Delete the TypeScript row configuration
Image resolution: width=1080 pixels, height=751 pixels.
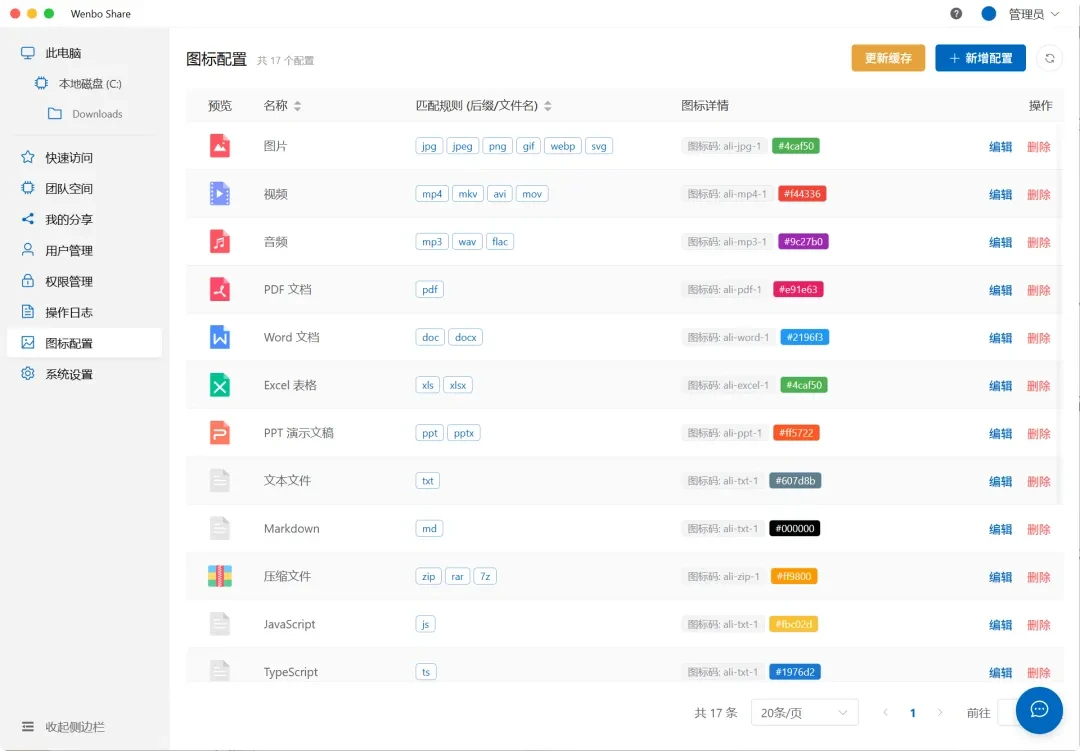[x=1039, y=673]
